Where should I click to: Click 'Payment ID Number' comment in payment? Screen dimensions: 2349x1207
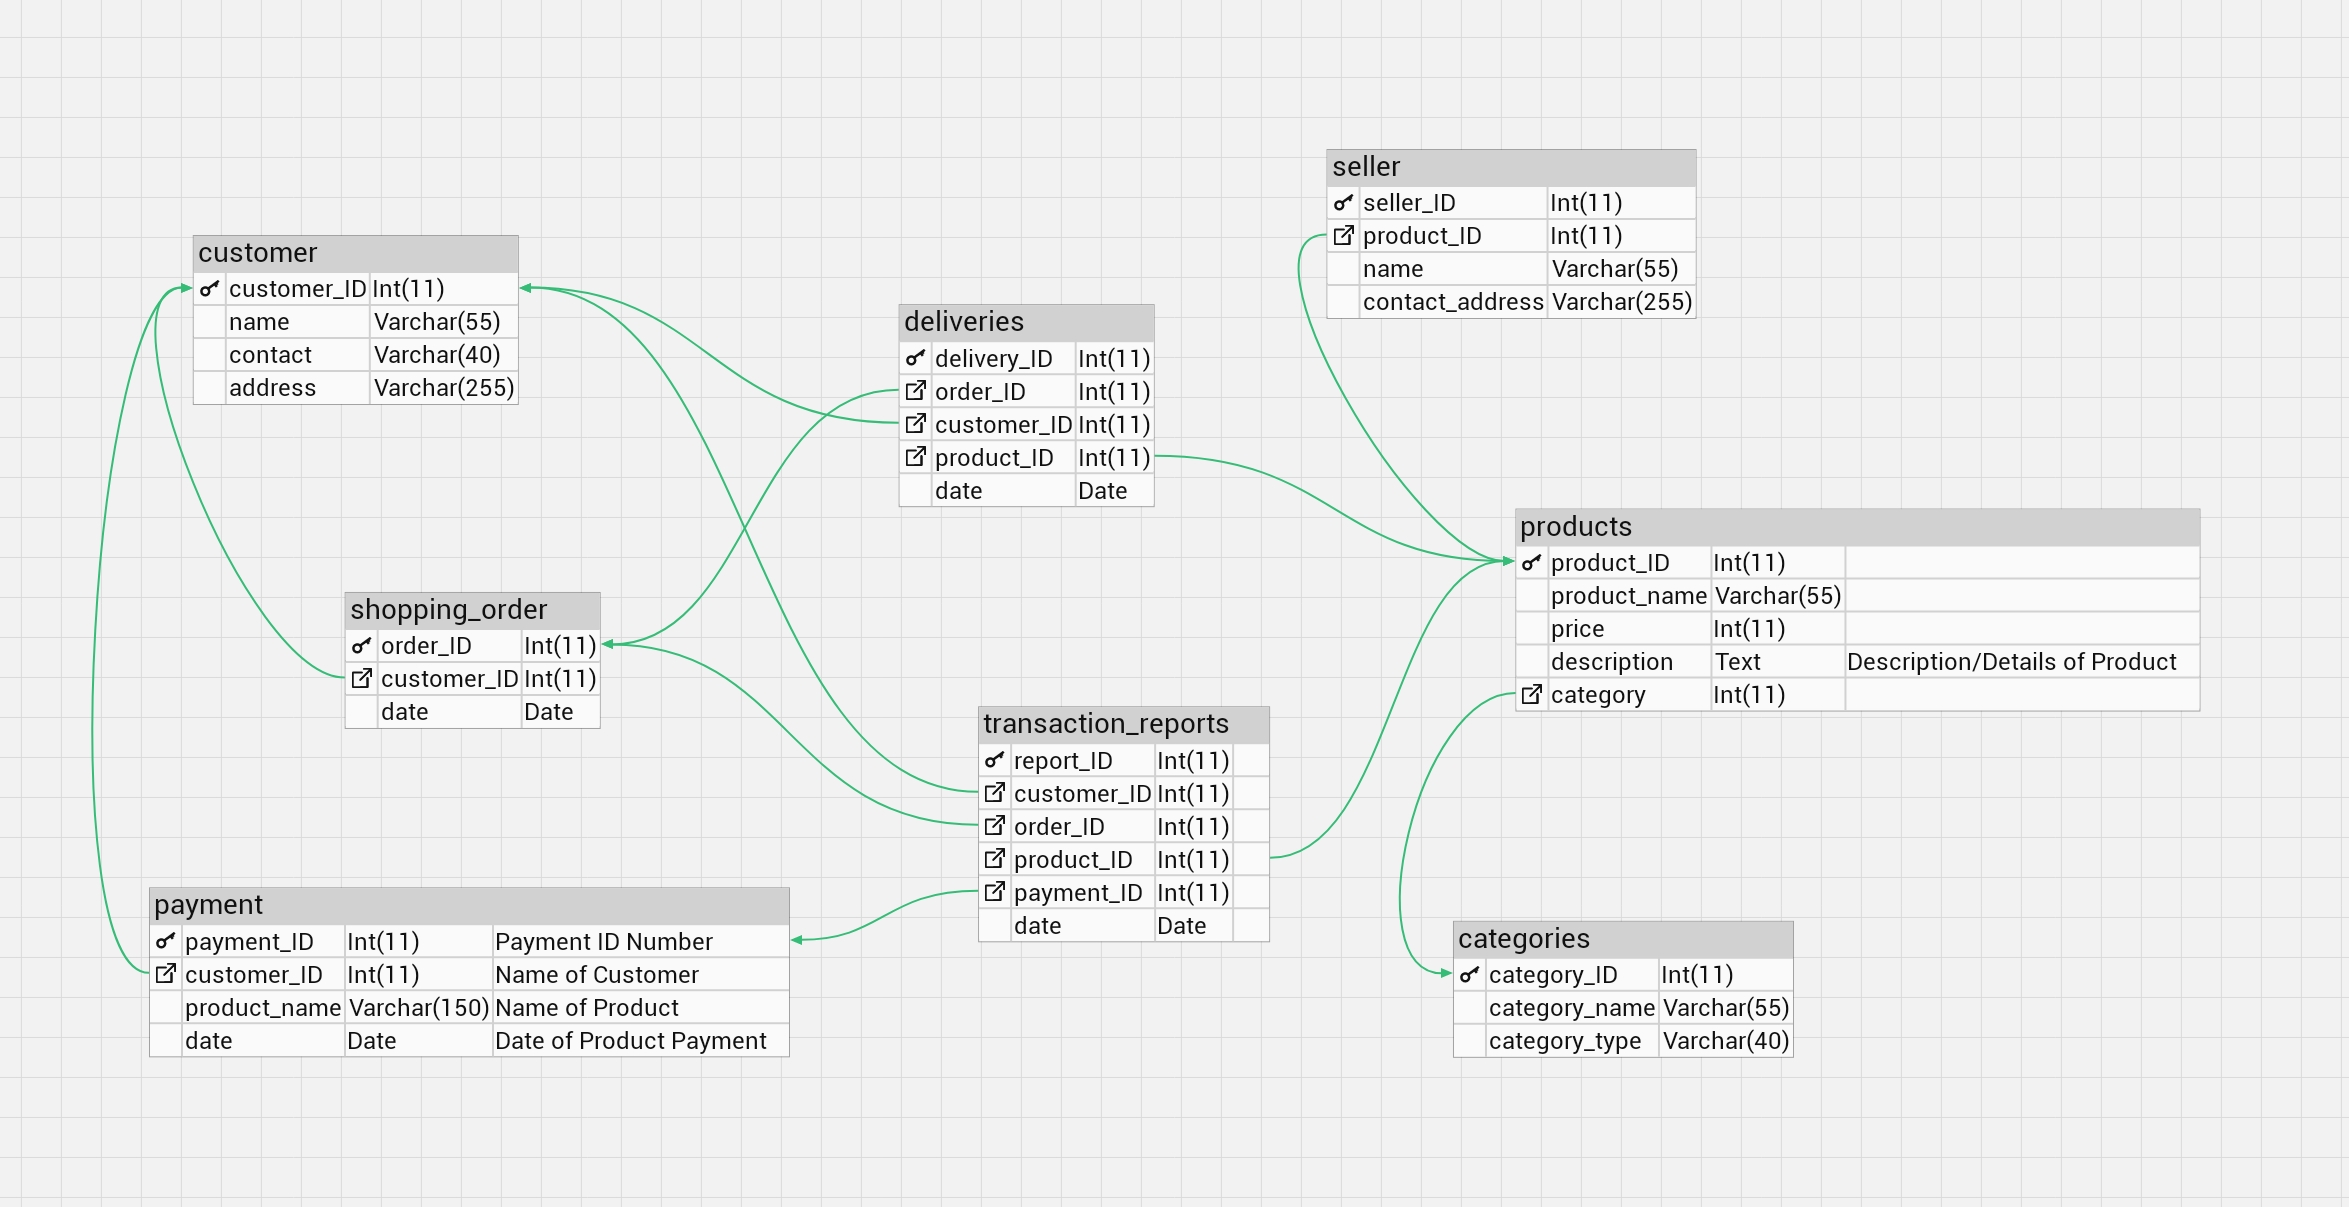pyautogui.click(x=604, y=942)
